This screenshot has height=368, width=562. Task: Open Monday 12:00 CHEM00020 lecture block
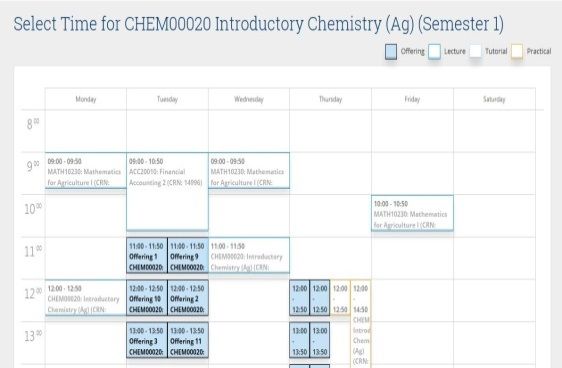click(86, 298)
